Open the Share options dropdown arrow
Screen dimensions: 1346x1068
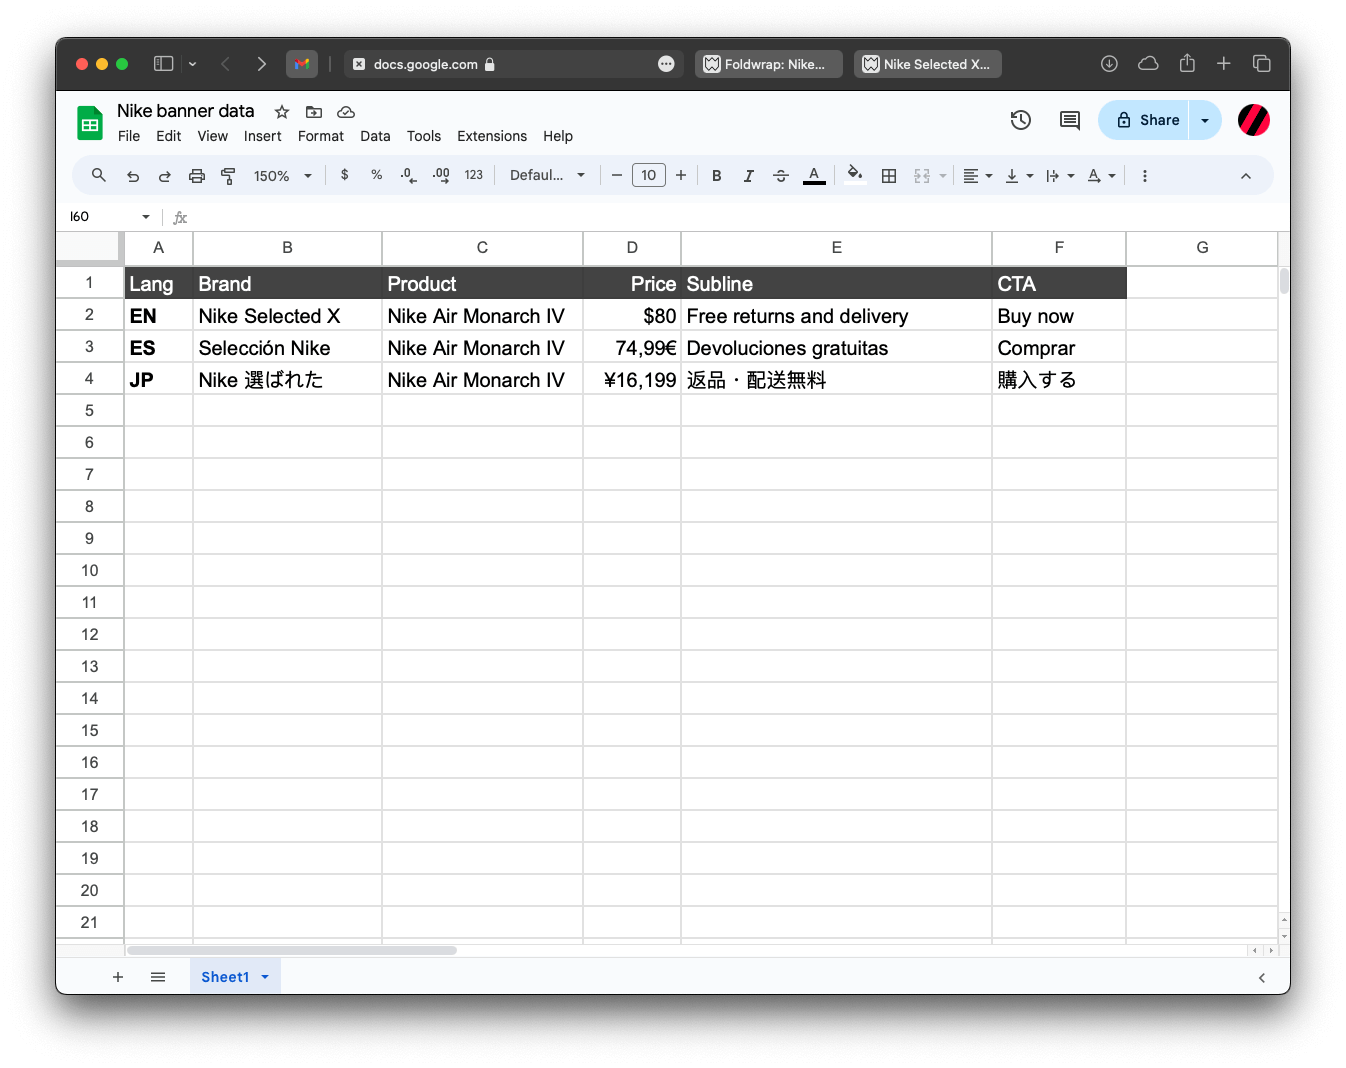1205,120
